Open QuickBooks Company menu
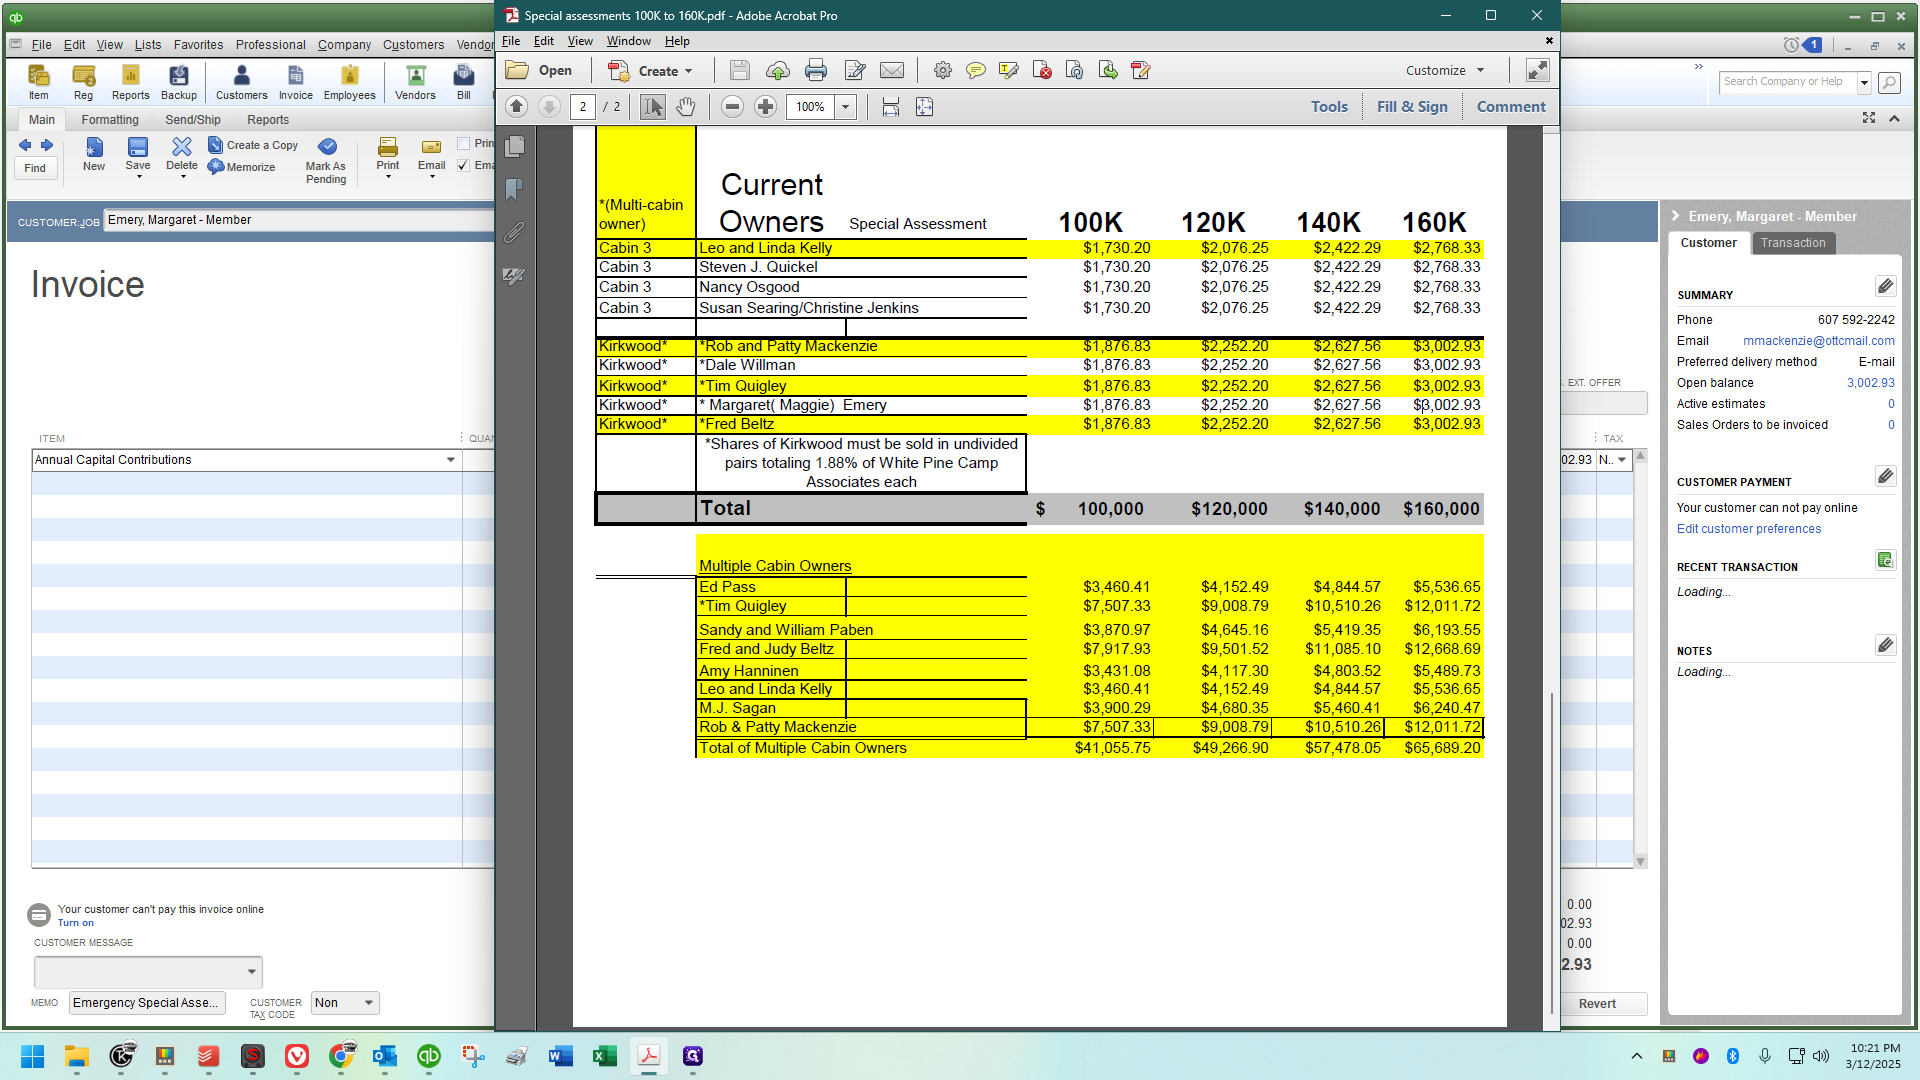Image resolution: width=1920 pixels, height=1080 pixels. point(344,45)
